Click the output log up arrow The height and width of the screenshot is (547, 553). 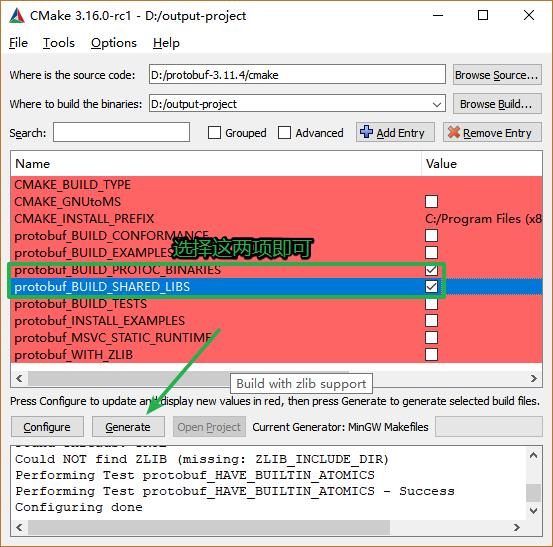click(x=534, y=456)
